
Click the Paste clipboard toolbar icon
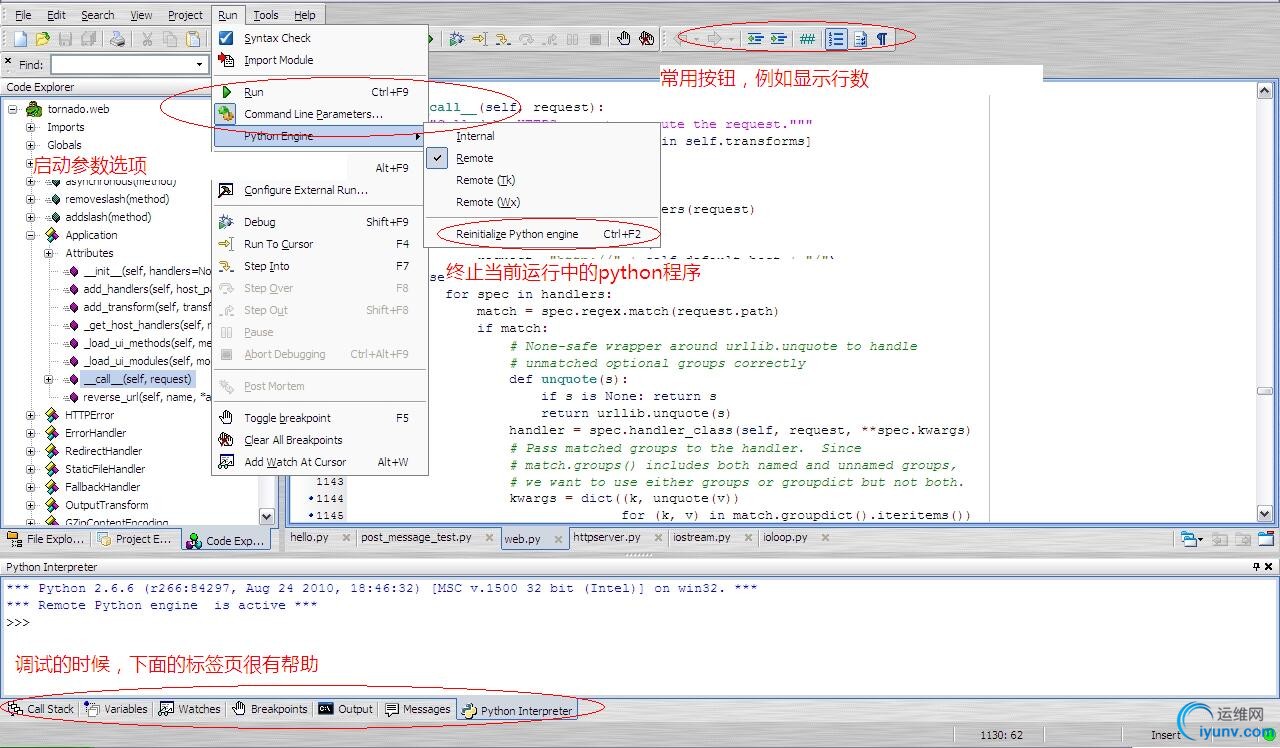click(193, 39)
